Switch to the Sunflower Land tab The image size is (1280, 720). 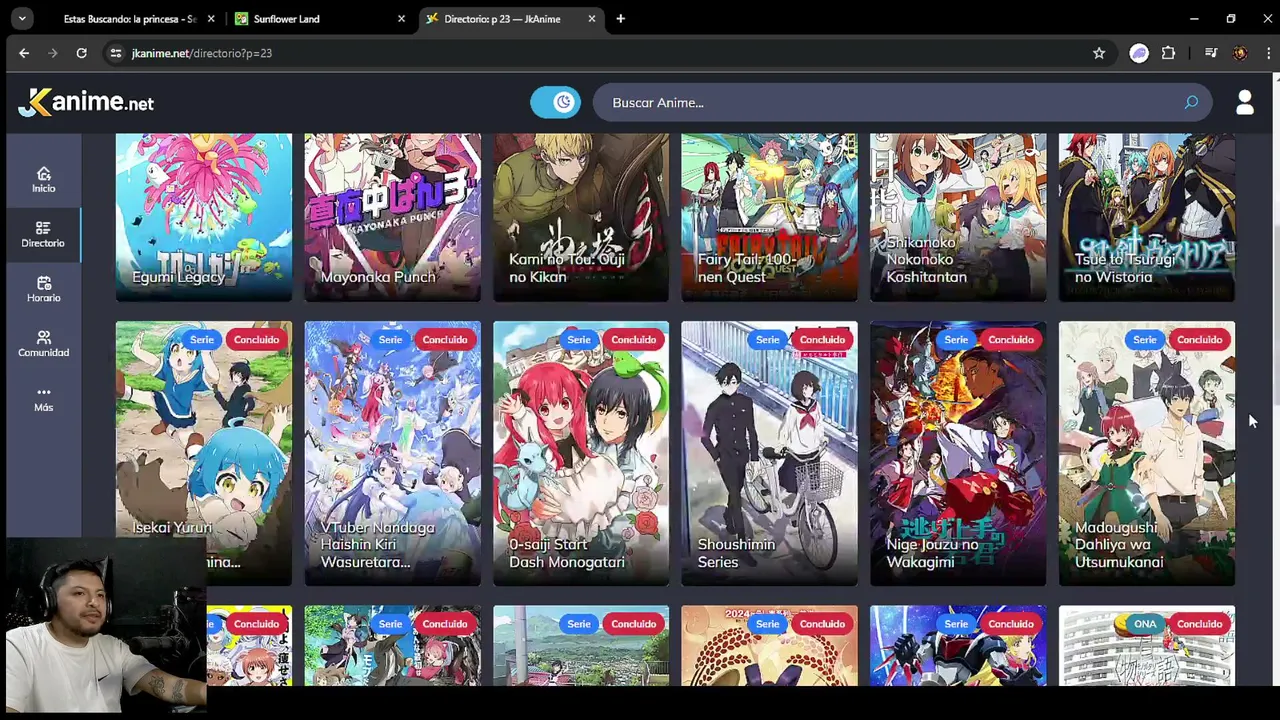(321, 18)
